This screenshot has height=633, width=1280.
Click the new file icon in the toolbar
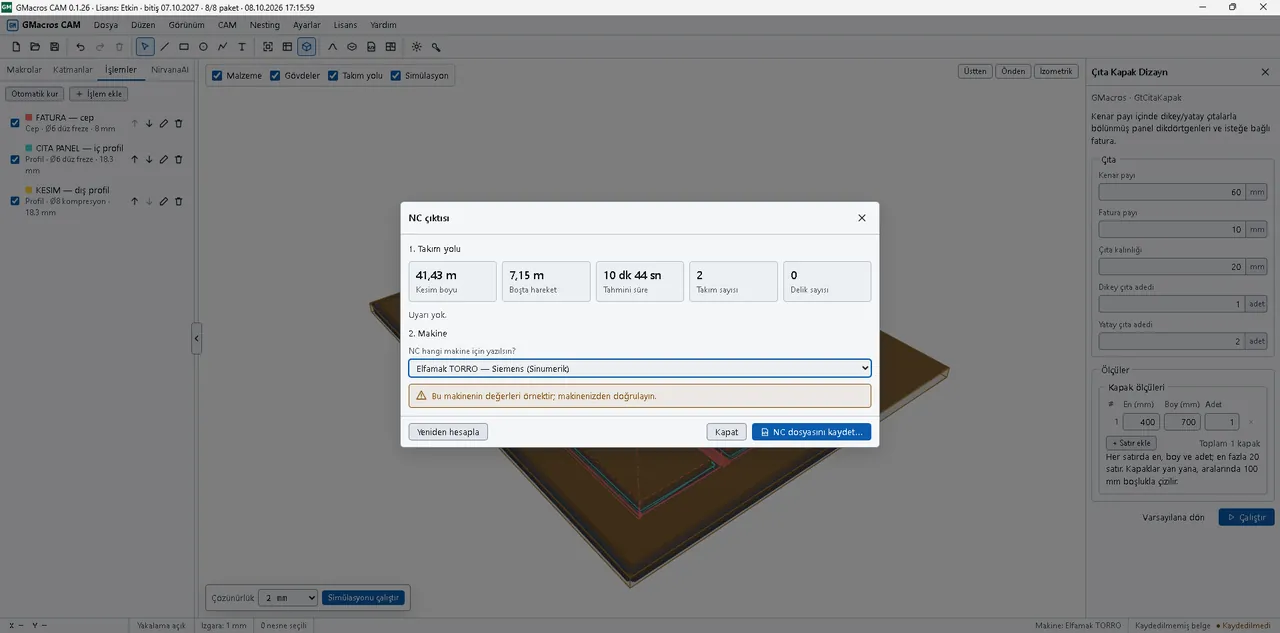(x=17, y=47)
